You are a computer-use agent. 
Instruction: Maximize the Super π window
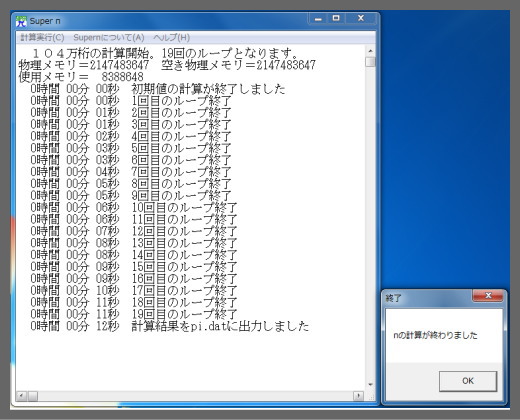336,18
